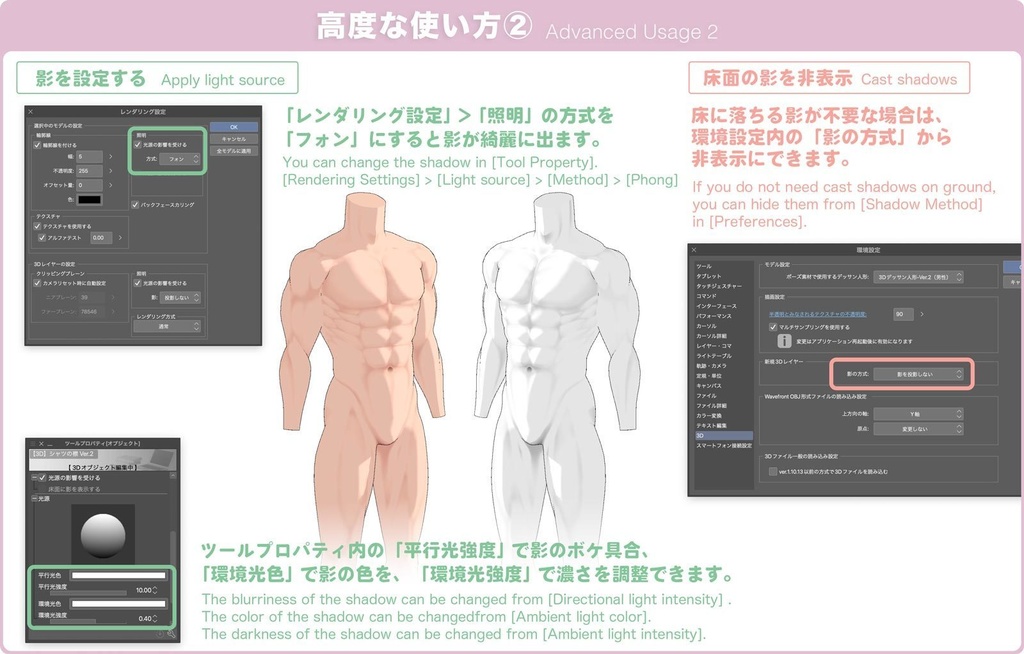
Task: Click the light direction sphere preview
Action: 103,533
